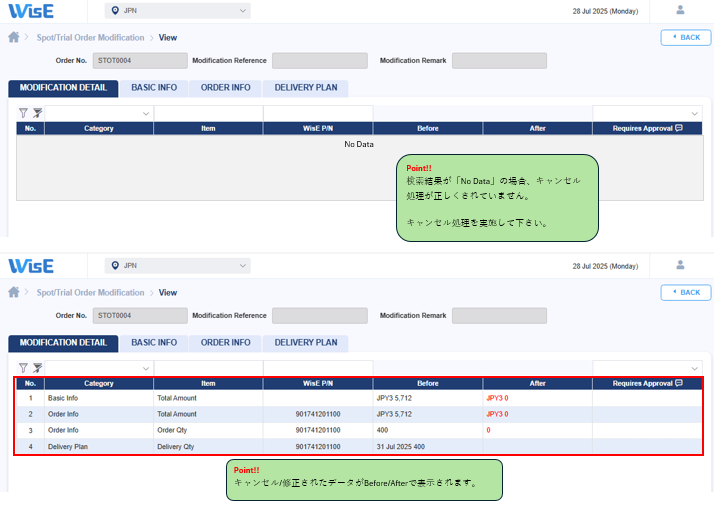Click the Item filter box above the populated table
714x509 pixels.
208,368
